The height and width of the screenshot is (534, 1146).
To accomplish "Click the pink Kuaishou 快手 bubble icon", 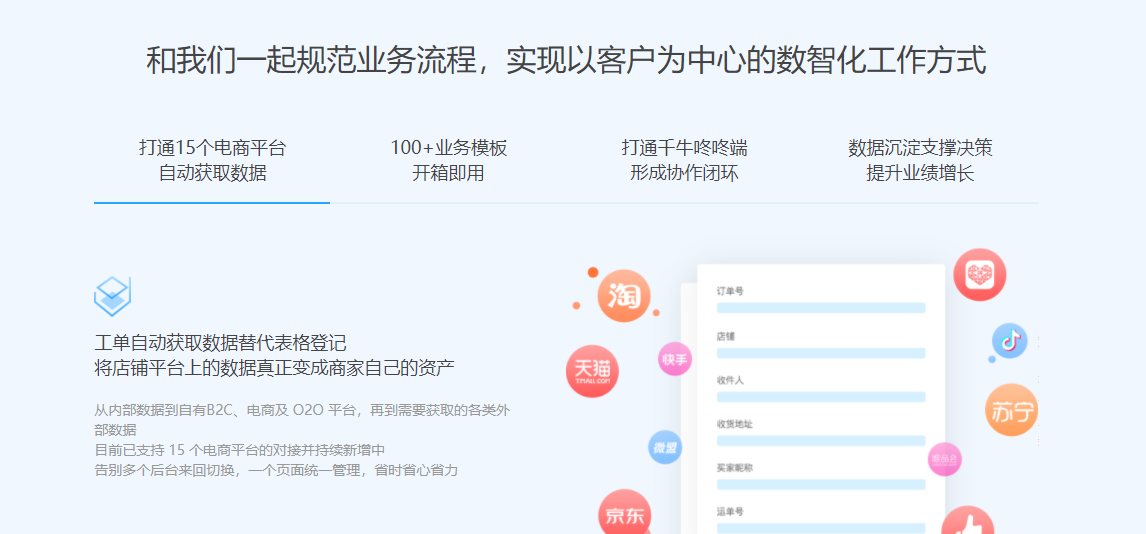I will (675, 359).
